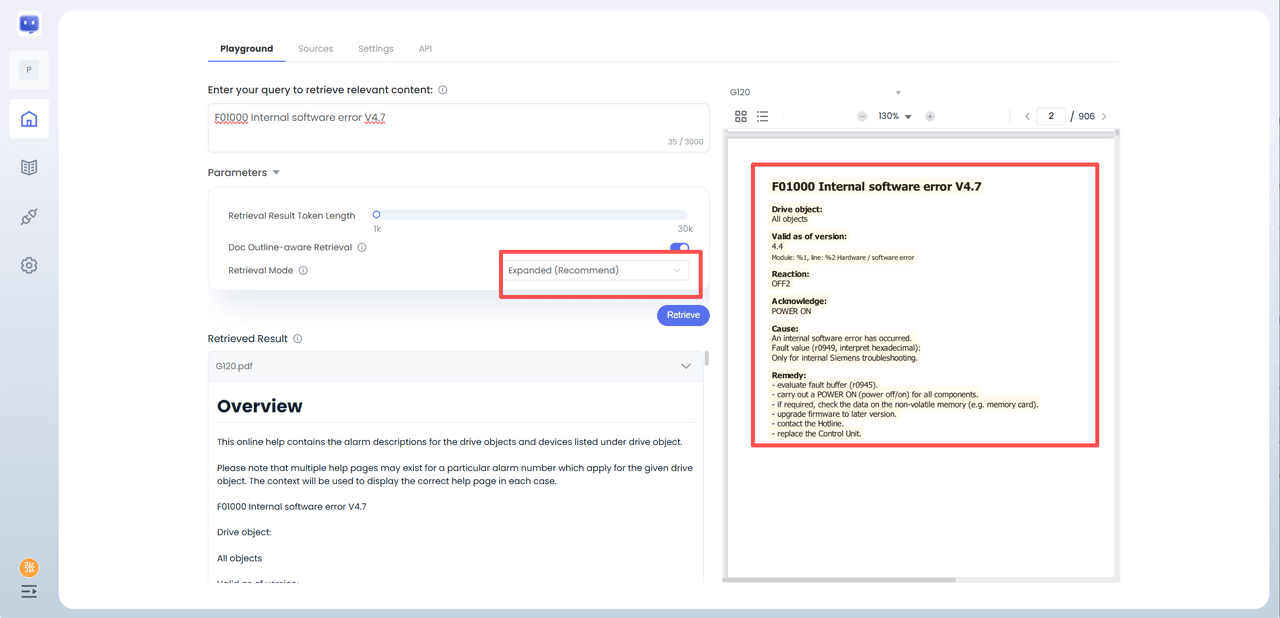1280x618 pixels.
Task: Click the plug integrations icon in sidebar
Action: point(29,217)
